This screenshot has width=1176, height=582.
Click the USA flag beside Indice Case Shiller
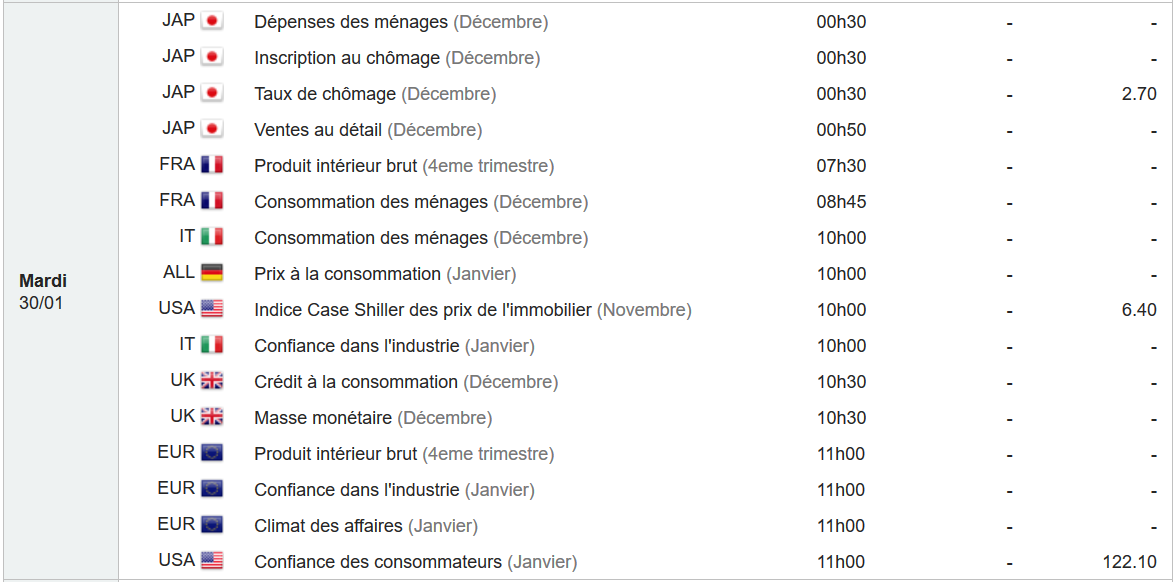tap(212, 309)
